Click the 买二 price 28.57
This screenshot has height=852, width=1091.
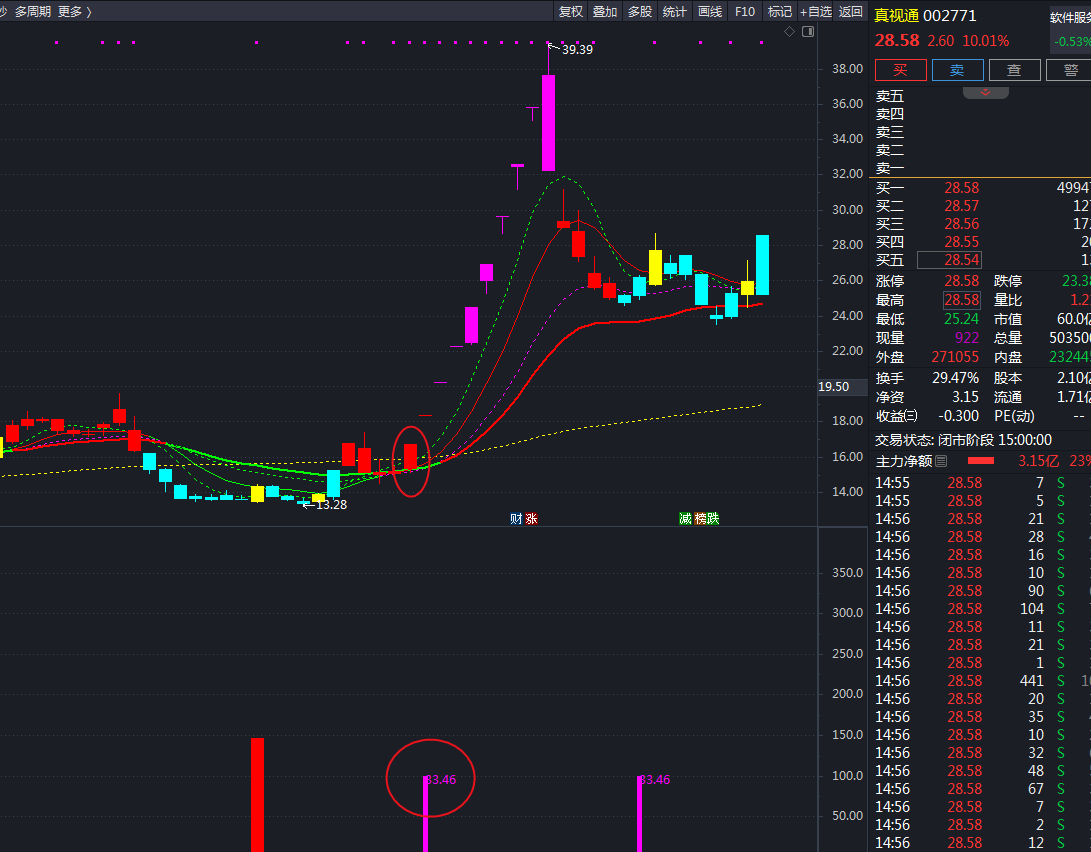click(x=962, y=206)
